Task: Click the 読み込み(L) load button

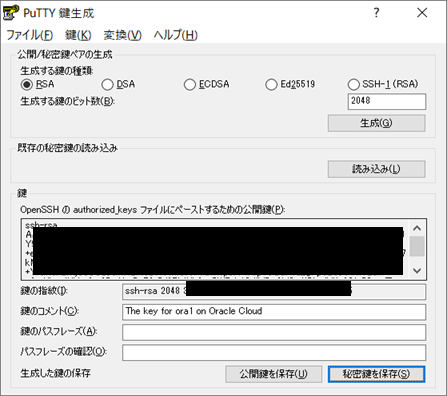Action: coord(376,169)
